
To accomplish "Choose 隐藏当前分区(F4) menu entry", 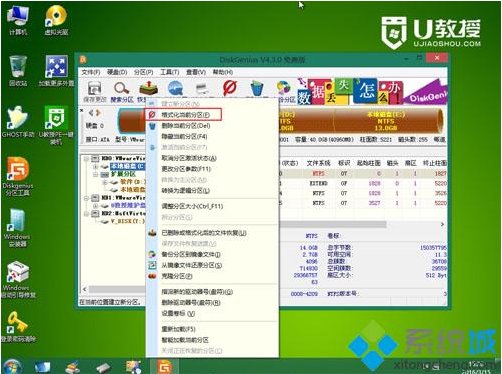I will (x=212, y=137).
